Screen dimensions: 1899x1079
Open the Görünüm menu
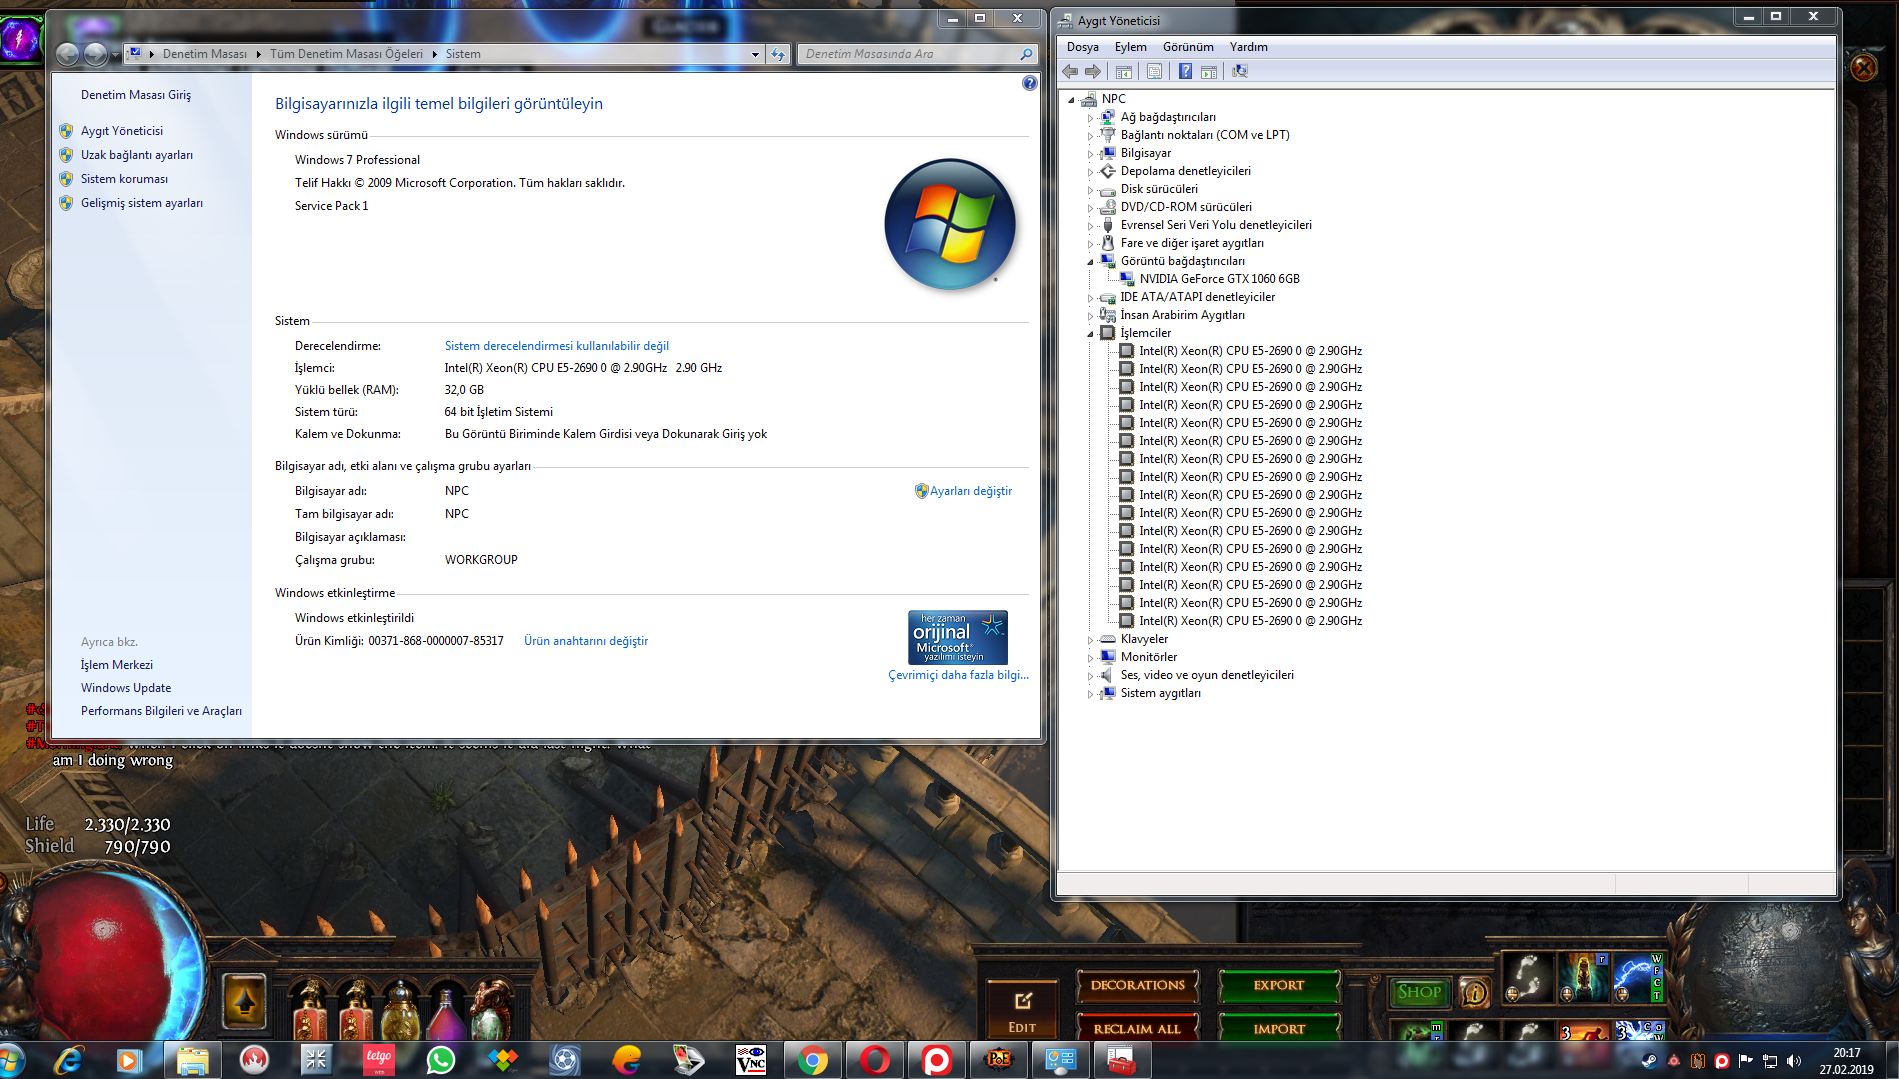1188,47
